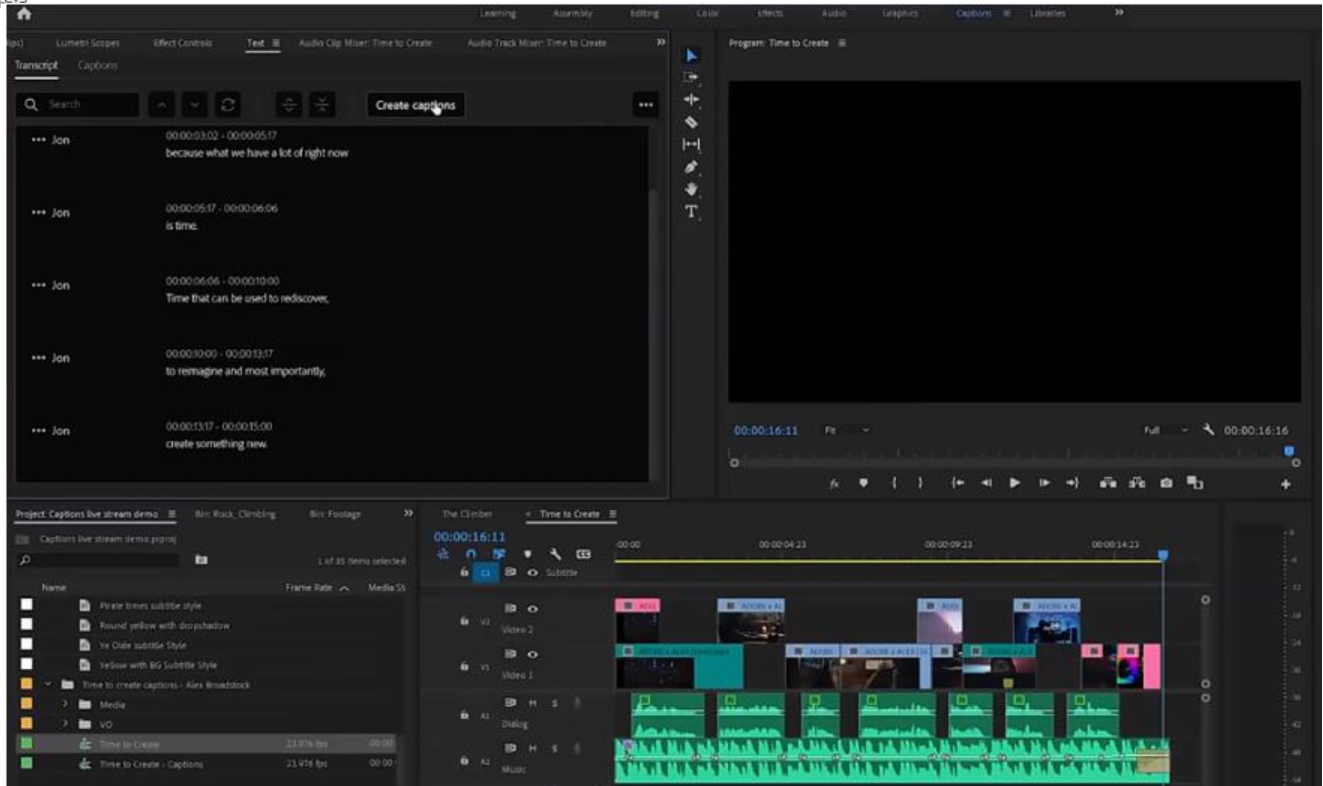Play the Program monitor
The width and height of the screenshot is (1323, 786).
[1015, 483]
